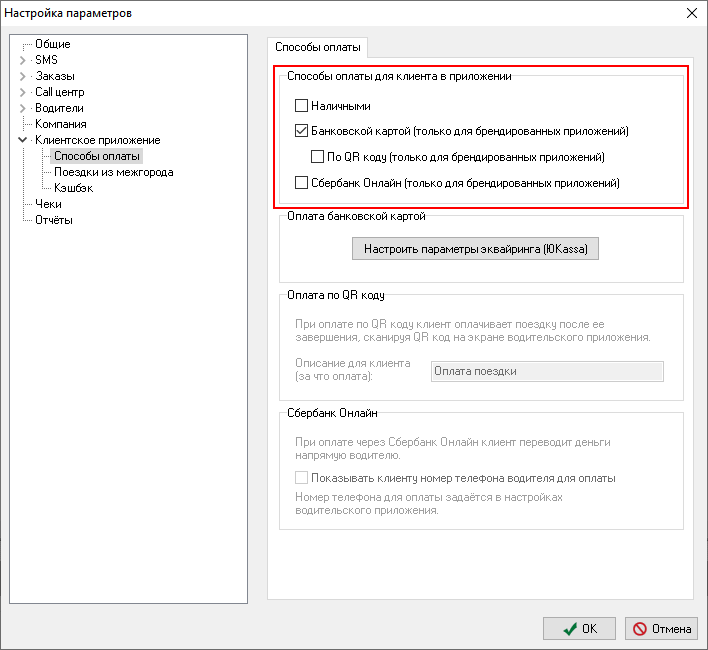The width and height of the screenshot is (708, 650).
Task: Confirm settings with the OK button
Action: 579,629
